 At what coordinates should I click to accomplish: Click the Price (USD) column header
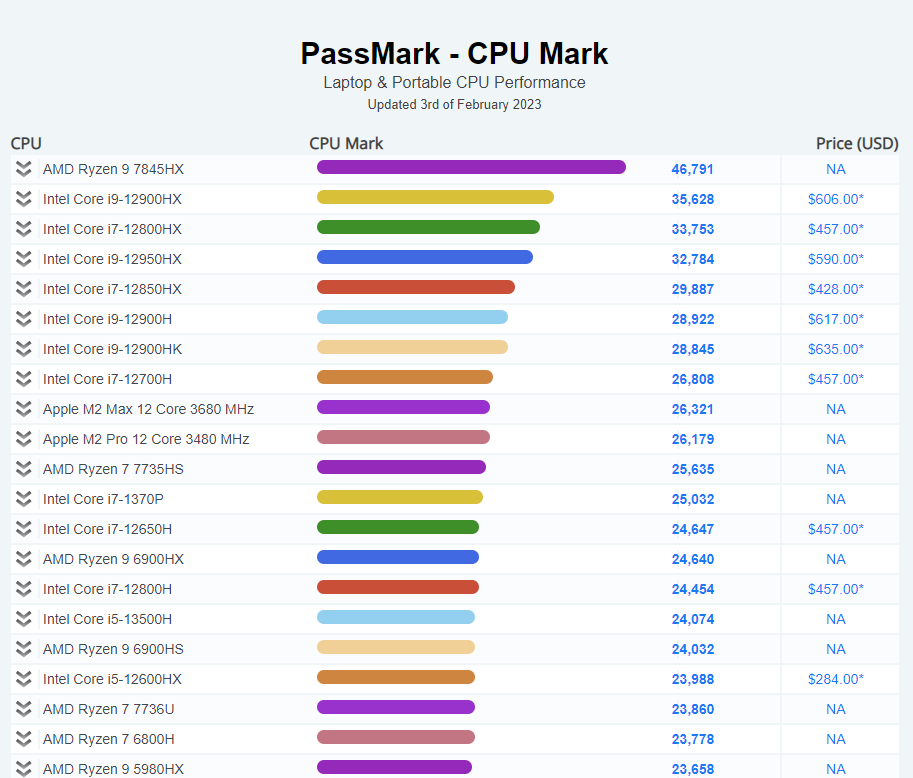coord(857,143)
